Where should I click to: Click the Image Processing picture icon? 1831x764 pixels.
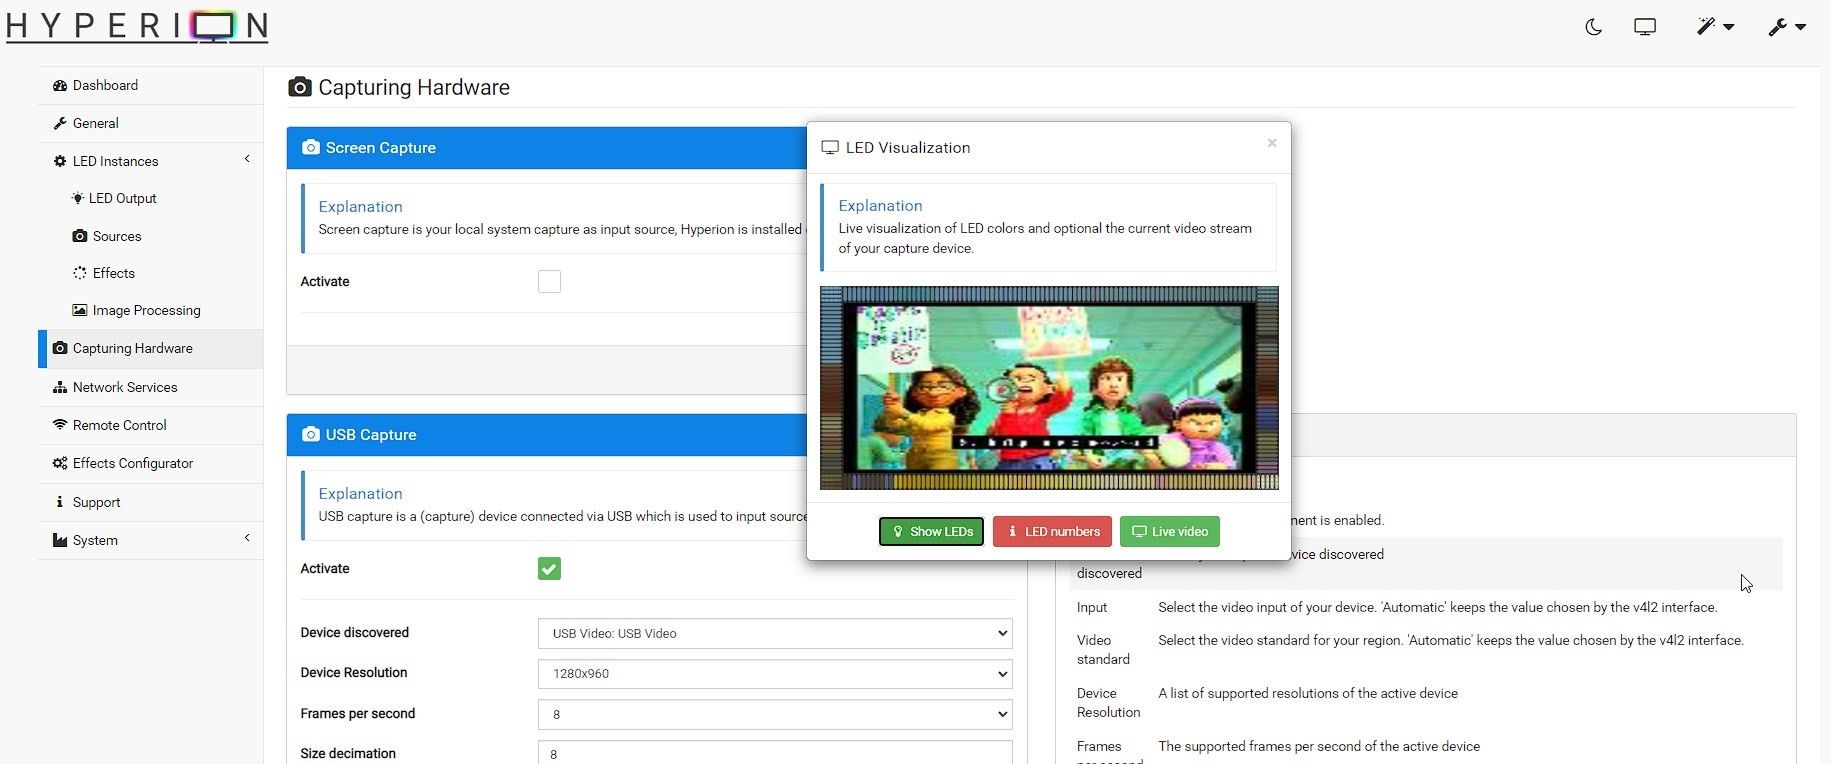click(80, 311)
